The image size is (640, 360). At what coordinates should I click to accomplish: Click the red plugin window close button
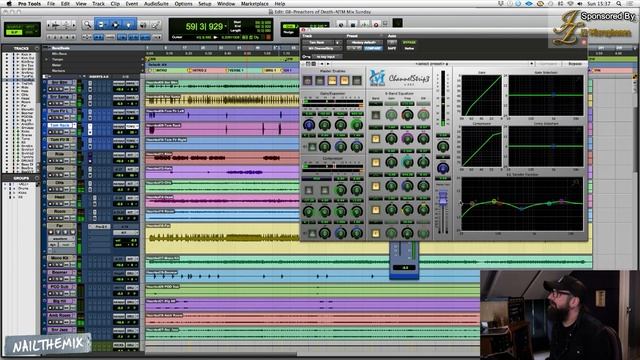click(303, 30)
